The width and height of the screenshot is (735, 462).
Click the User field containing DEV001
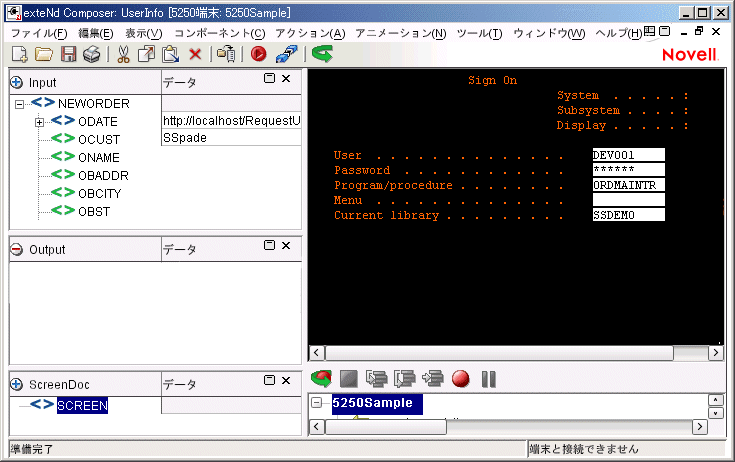[x=628, y=155]
